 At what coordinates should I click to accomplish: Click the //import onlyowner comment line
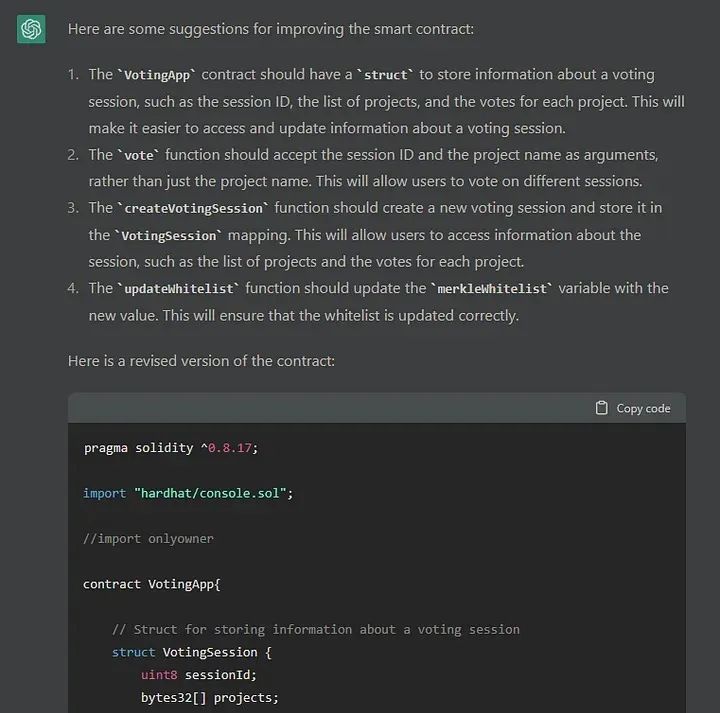pyautogui.click(x=148, y=539)
